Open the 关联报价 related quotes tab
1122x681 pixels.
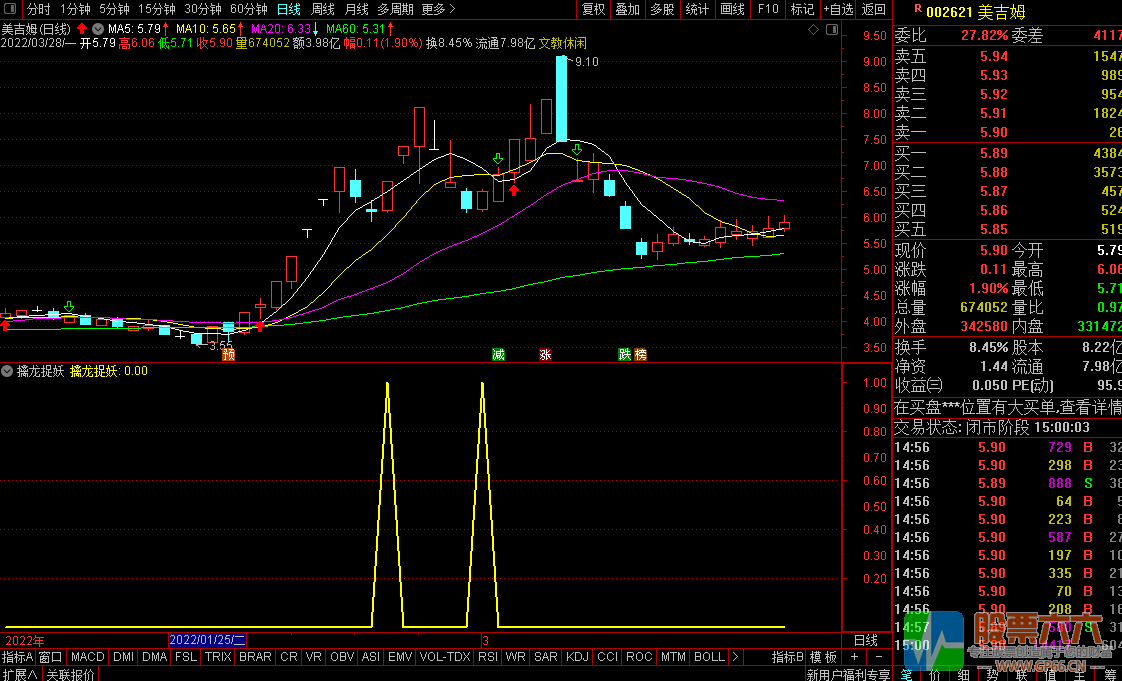70,674
